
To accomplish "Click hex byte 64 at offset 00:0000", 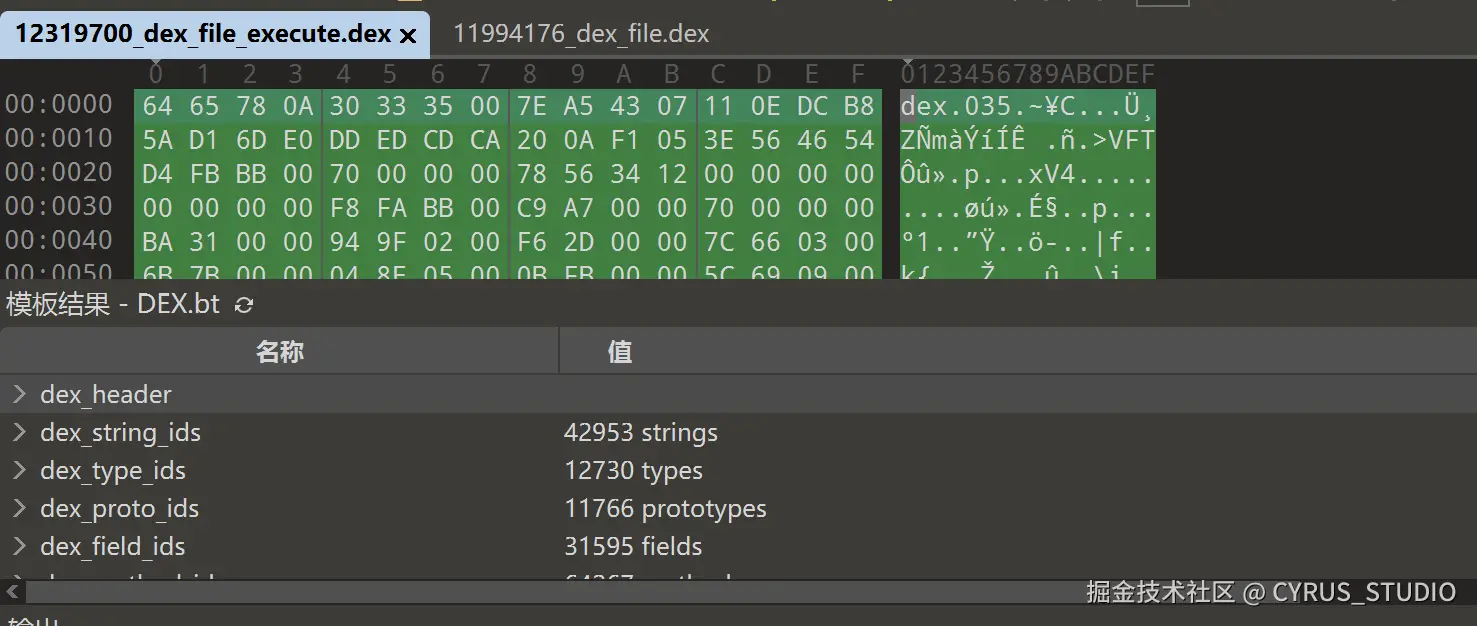I will (x=157, y=106).
